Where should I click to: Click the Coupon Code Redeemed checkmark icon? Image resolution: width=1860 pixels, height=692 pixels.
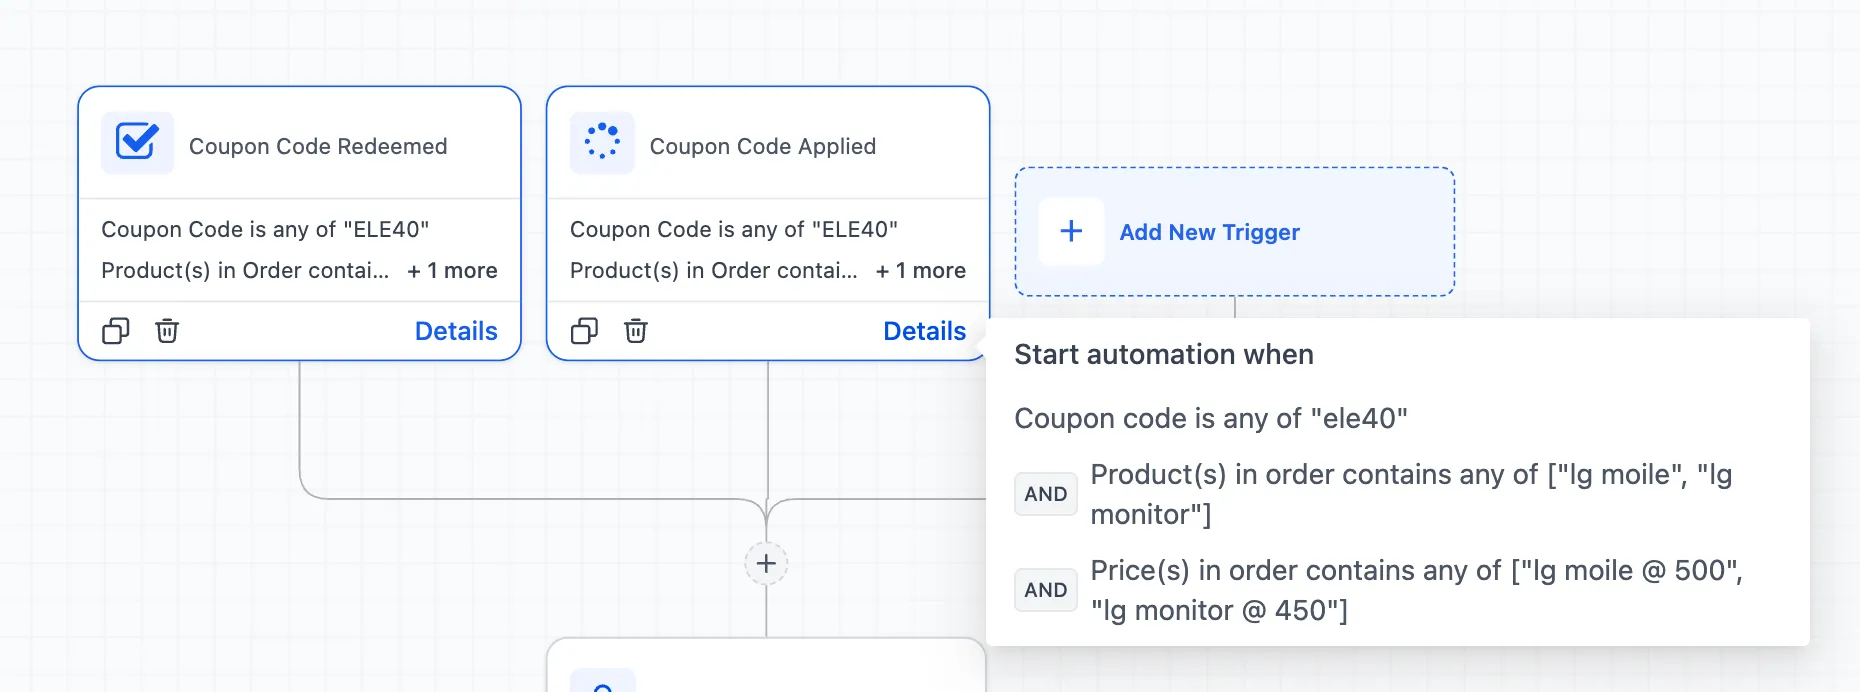[x=137, y=143]
